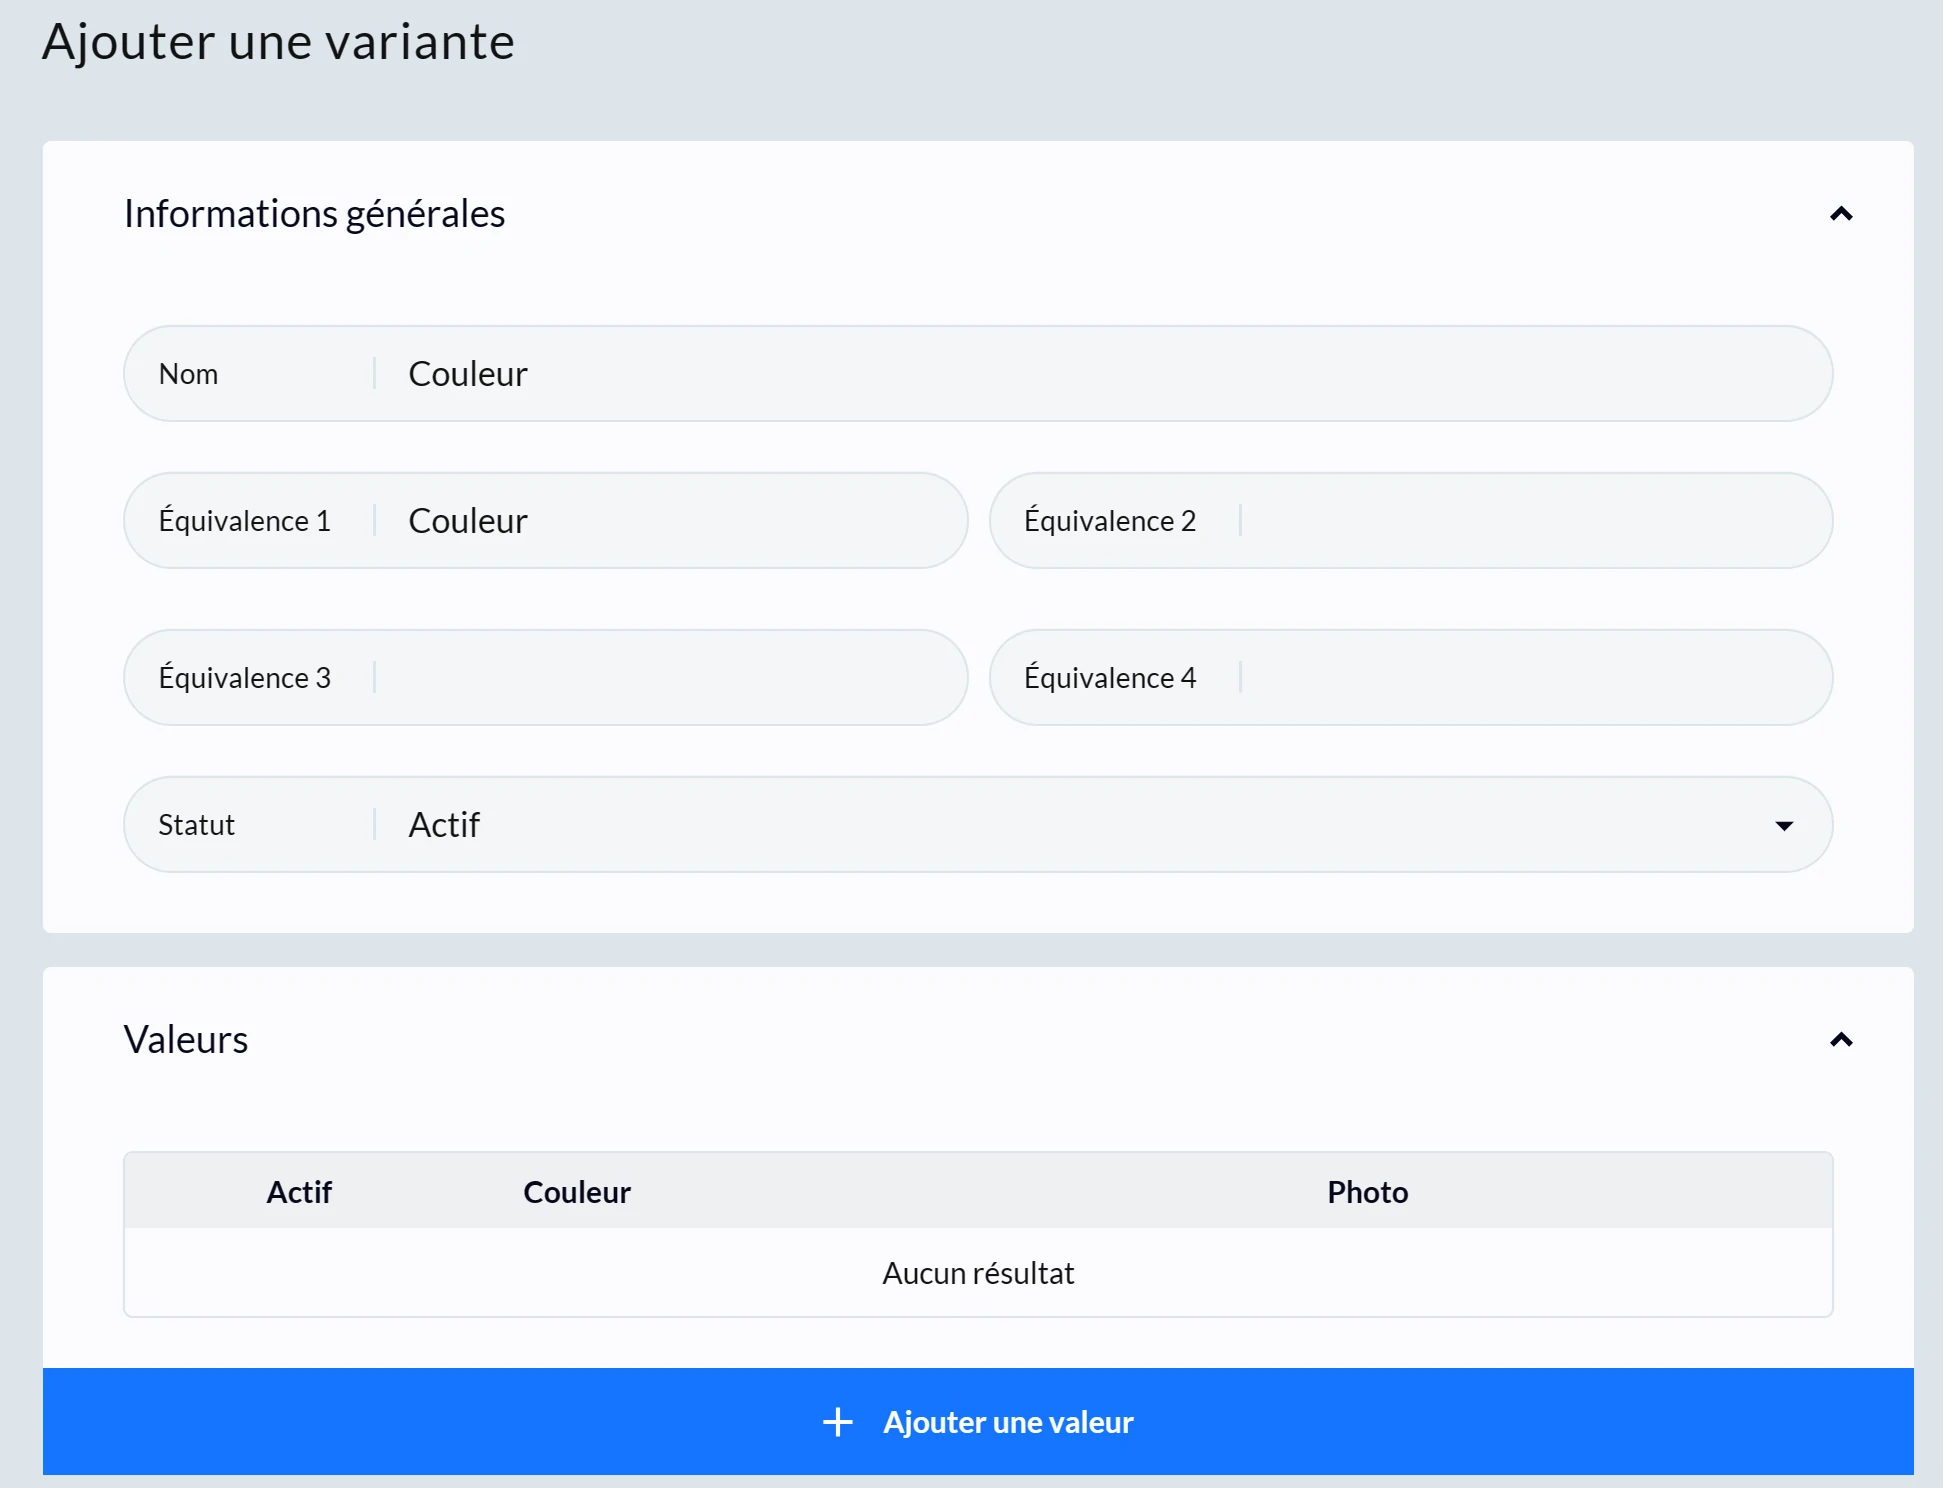The height and width of the screenshot is (1488, 1943).
Task: Click the Couleur column header
Action: [x=577, y=1192]
